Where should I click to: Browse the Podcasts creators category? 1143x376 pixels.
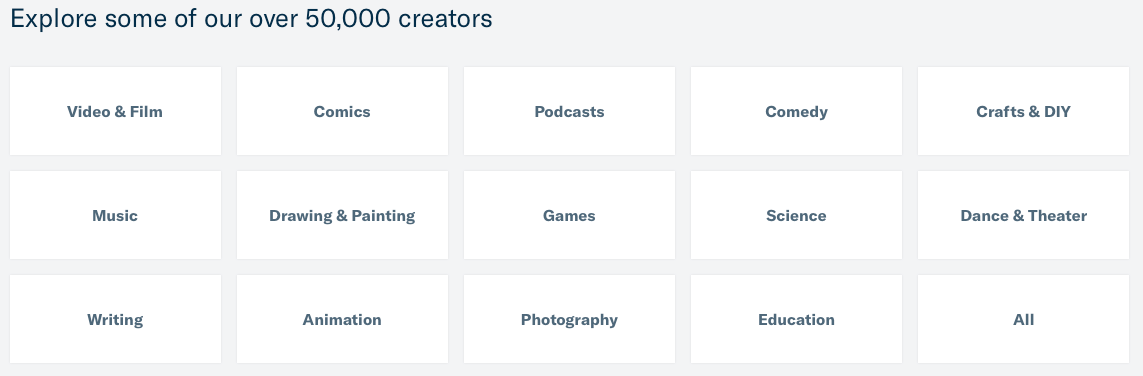[x=569, y=111]
